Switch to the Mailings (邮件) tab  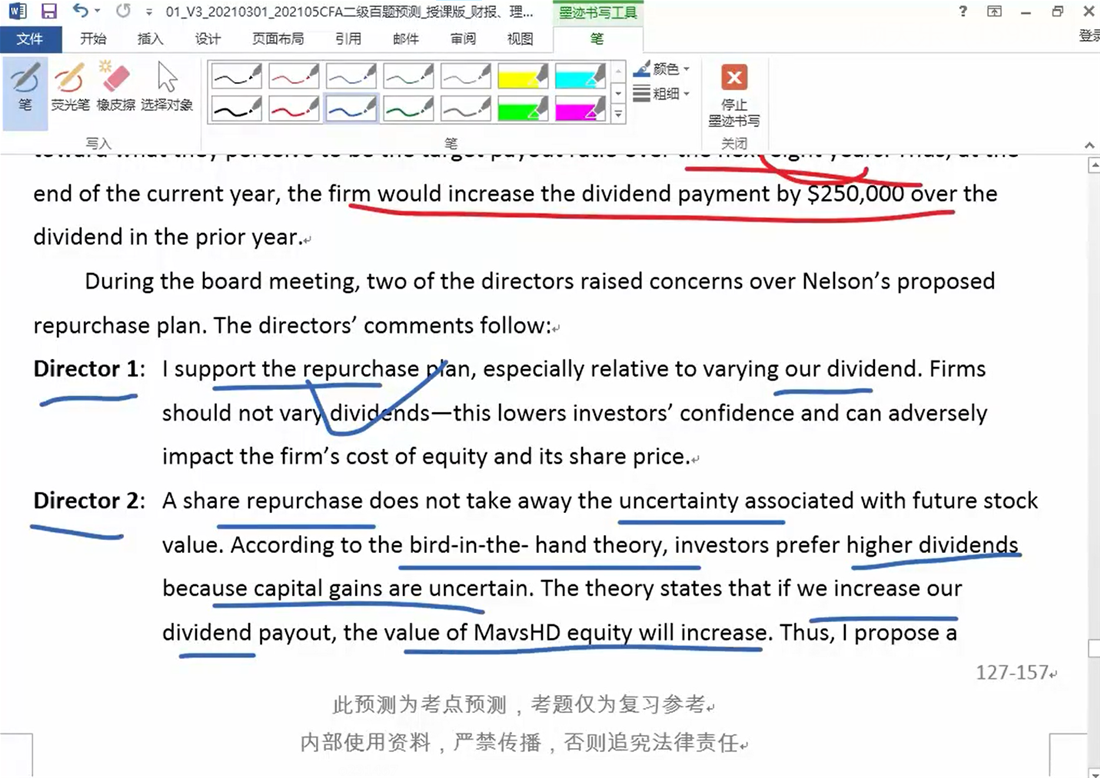tap(405, 39)
